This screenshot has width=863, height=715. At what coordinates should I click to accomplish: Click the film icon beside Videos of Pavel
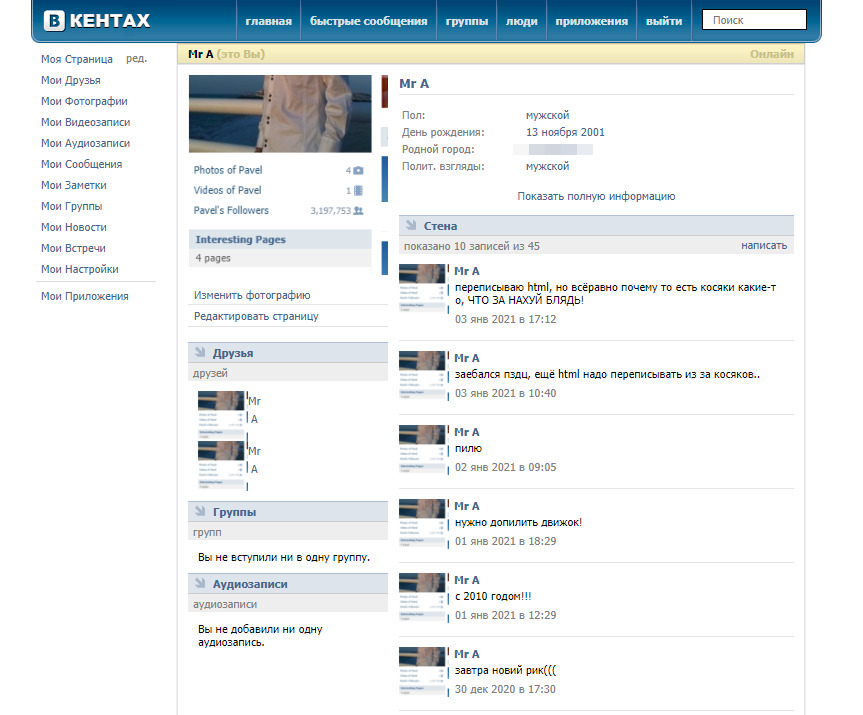(x=358, y=191)
